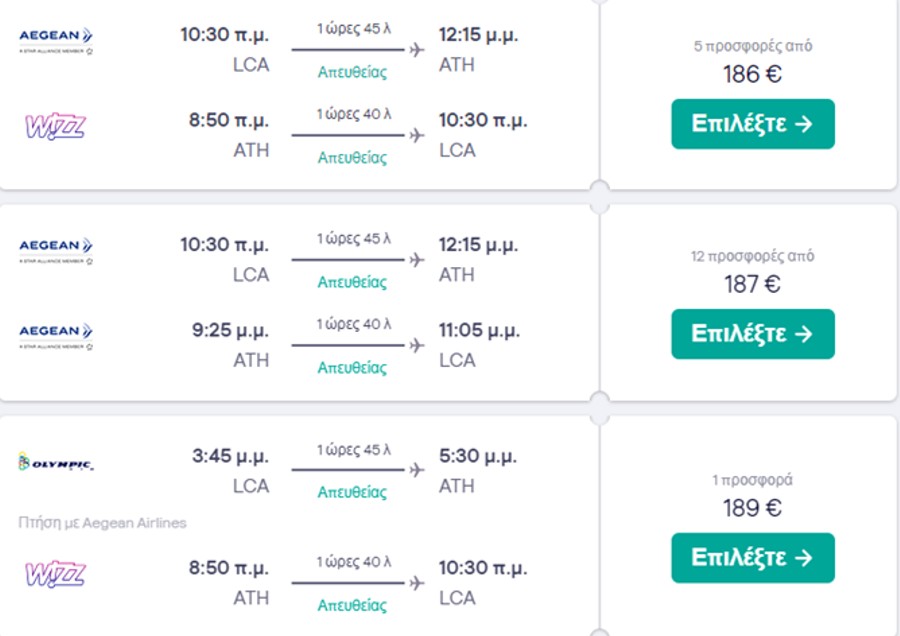Image resolution: width=900 pixels, height=636 pixels.
Task: Click the 11:05 μ.μ. LCA arrival time
Action: click(479, 331)
